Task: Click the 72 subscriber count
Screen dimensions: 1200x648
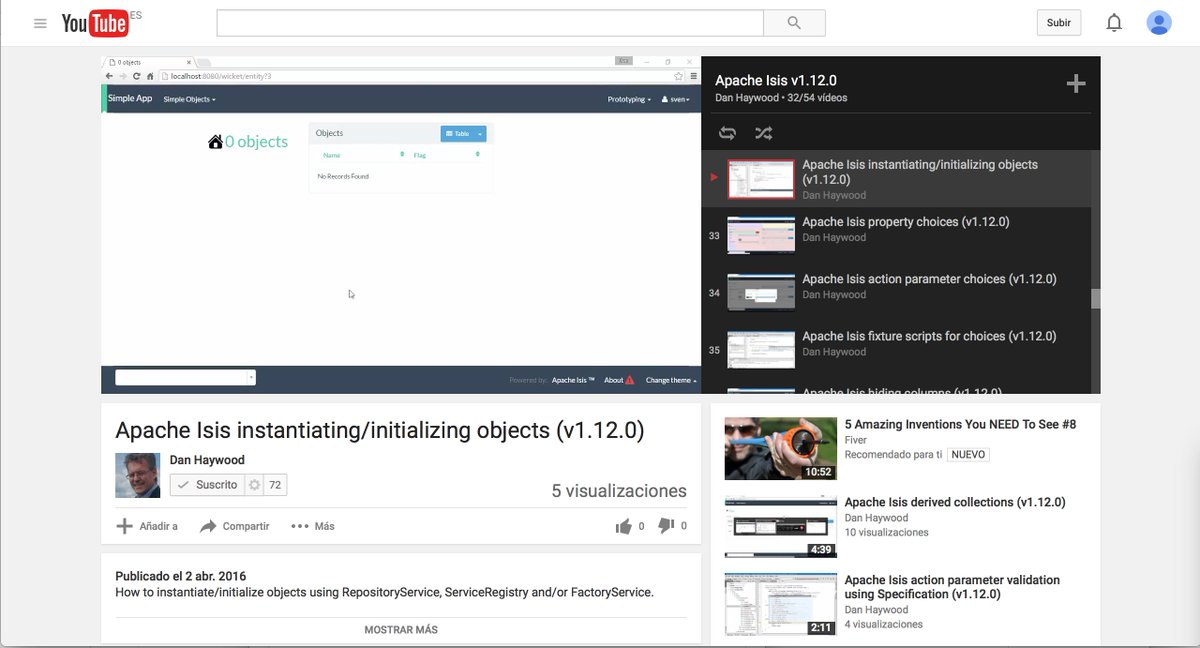Action: tap(275, 485)
